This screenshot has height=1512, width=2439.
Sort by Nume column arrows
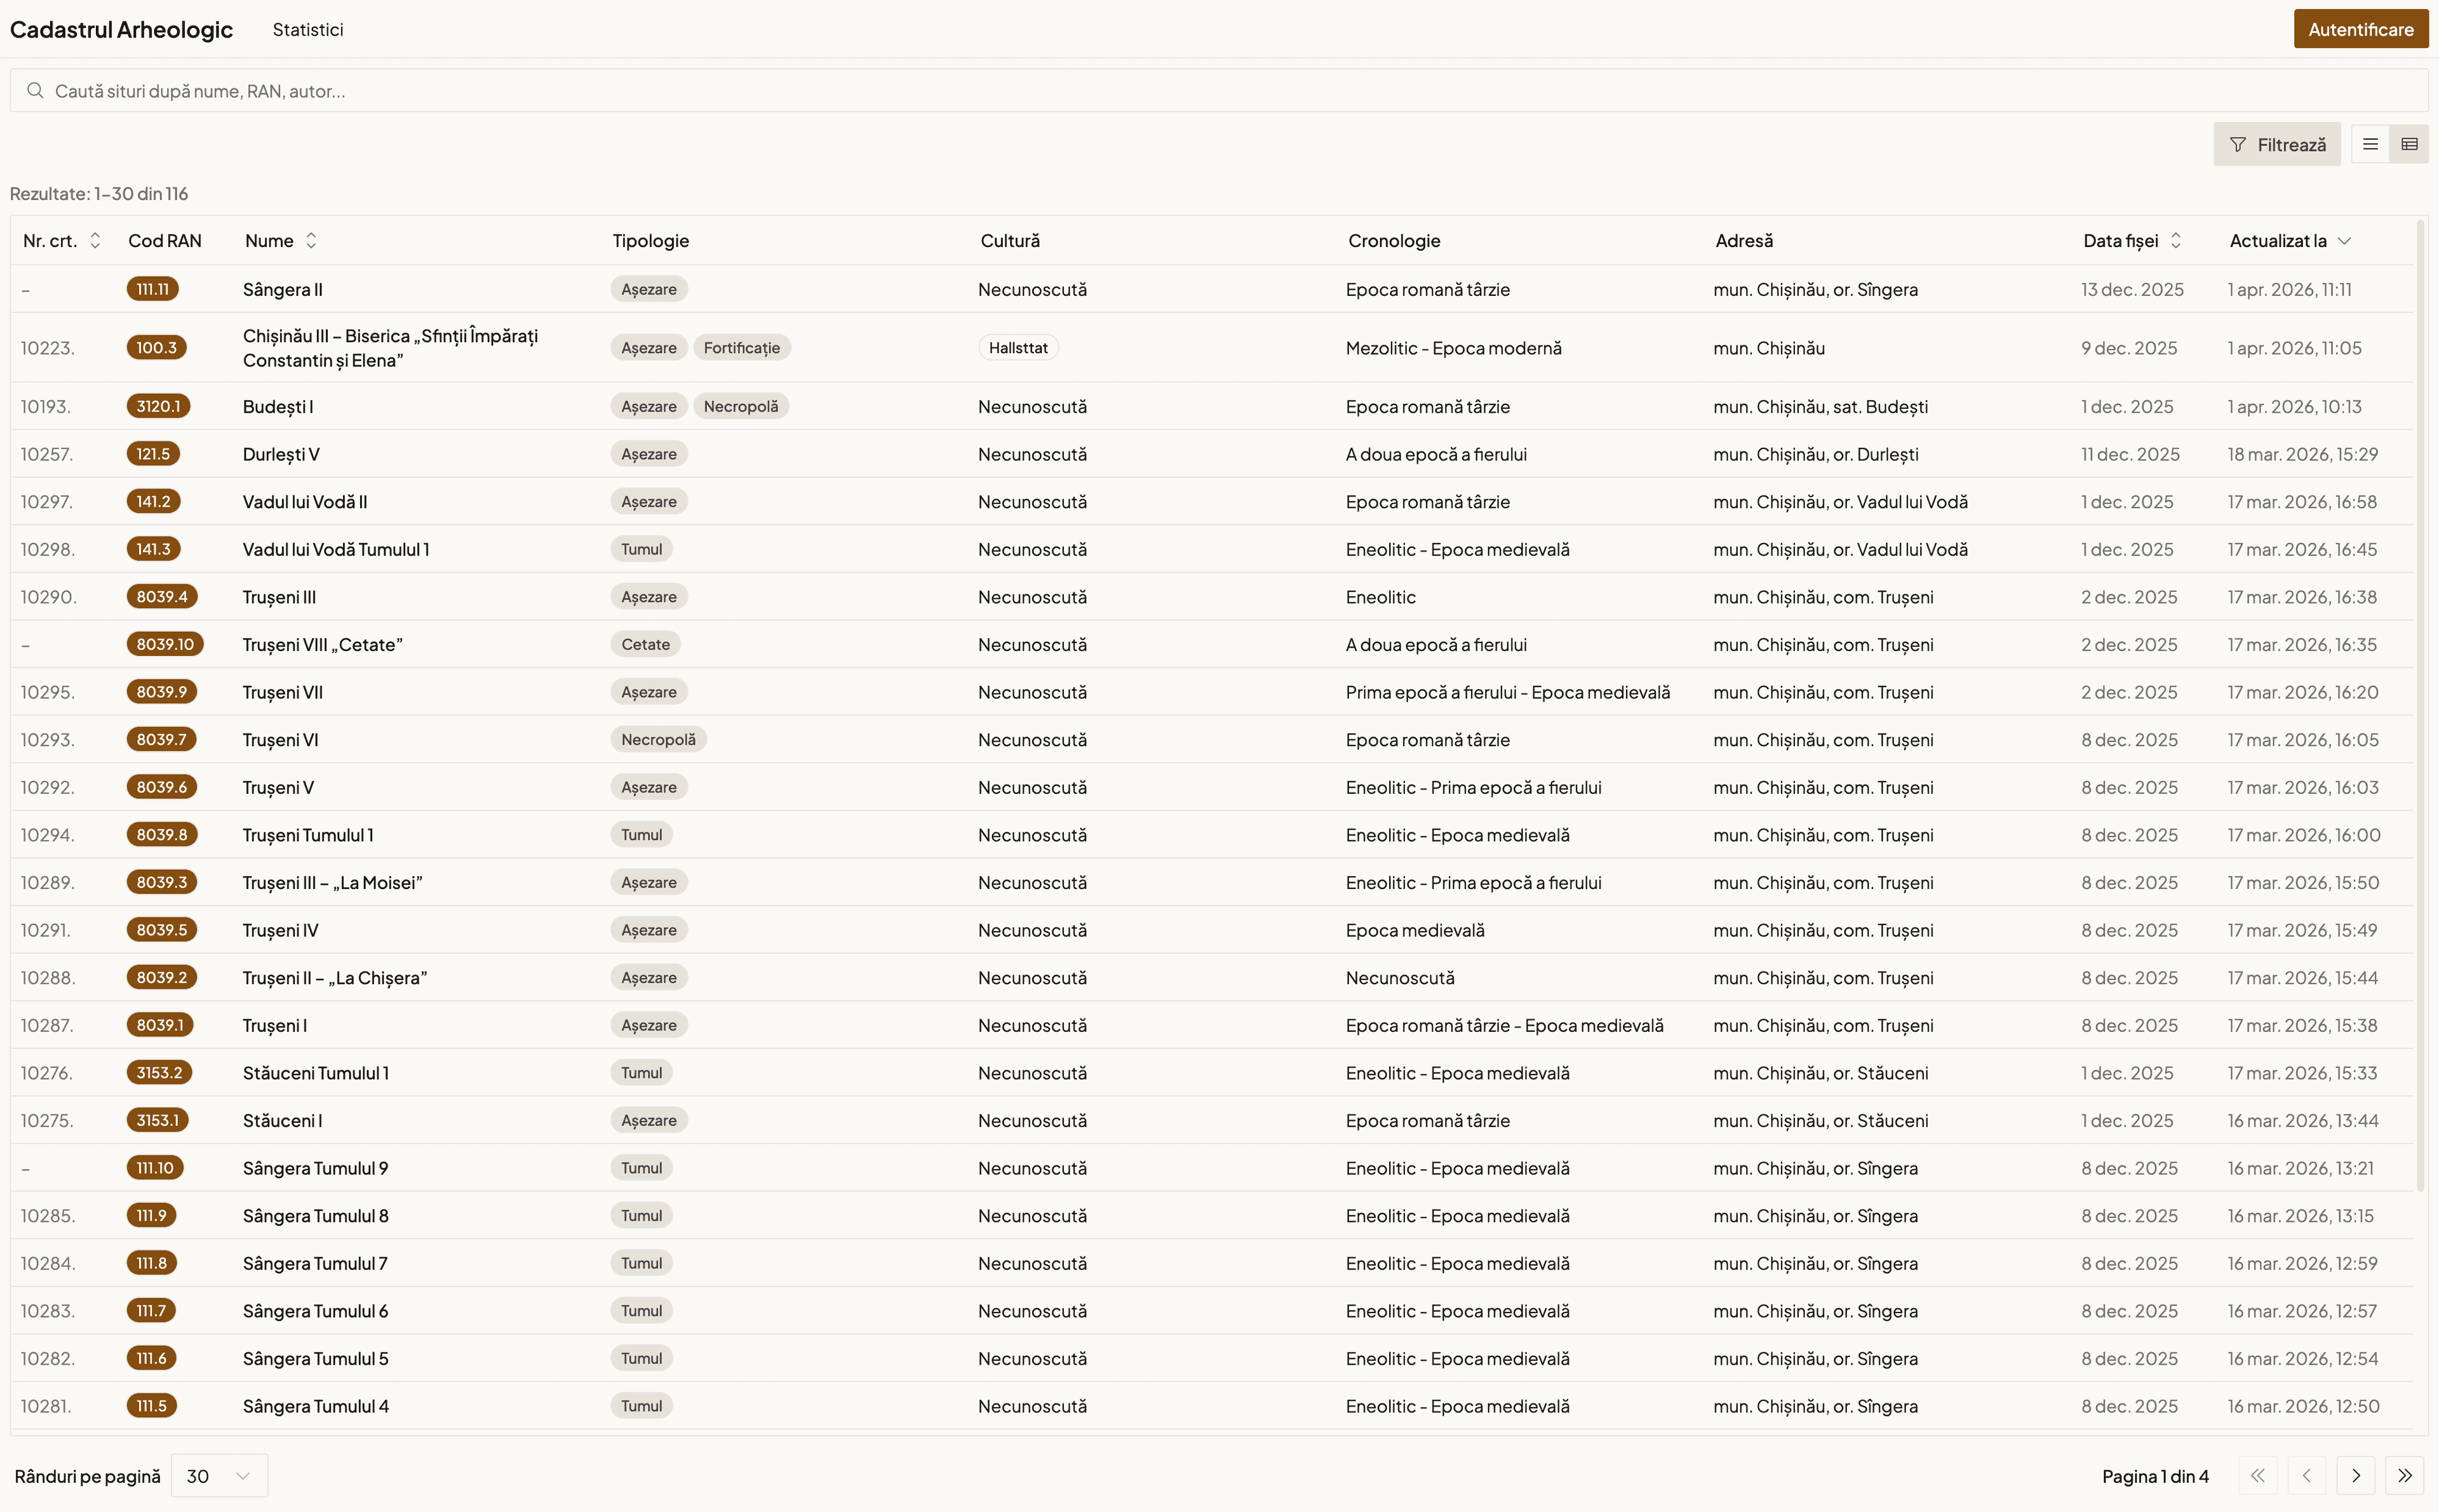tap(311, 241)
